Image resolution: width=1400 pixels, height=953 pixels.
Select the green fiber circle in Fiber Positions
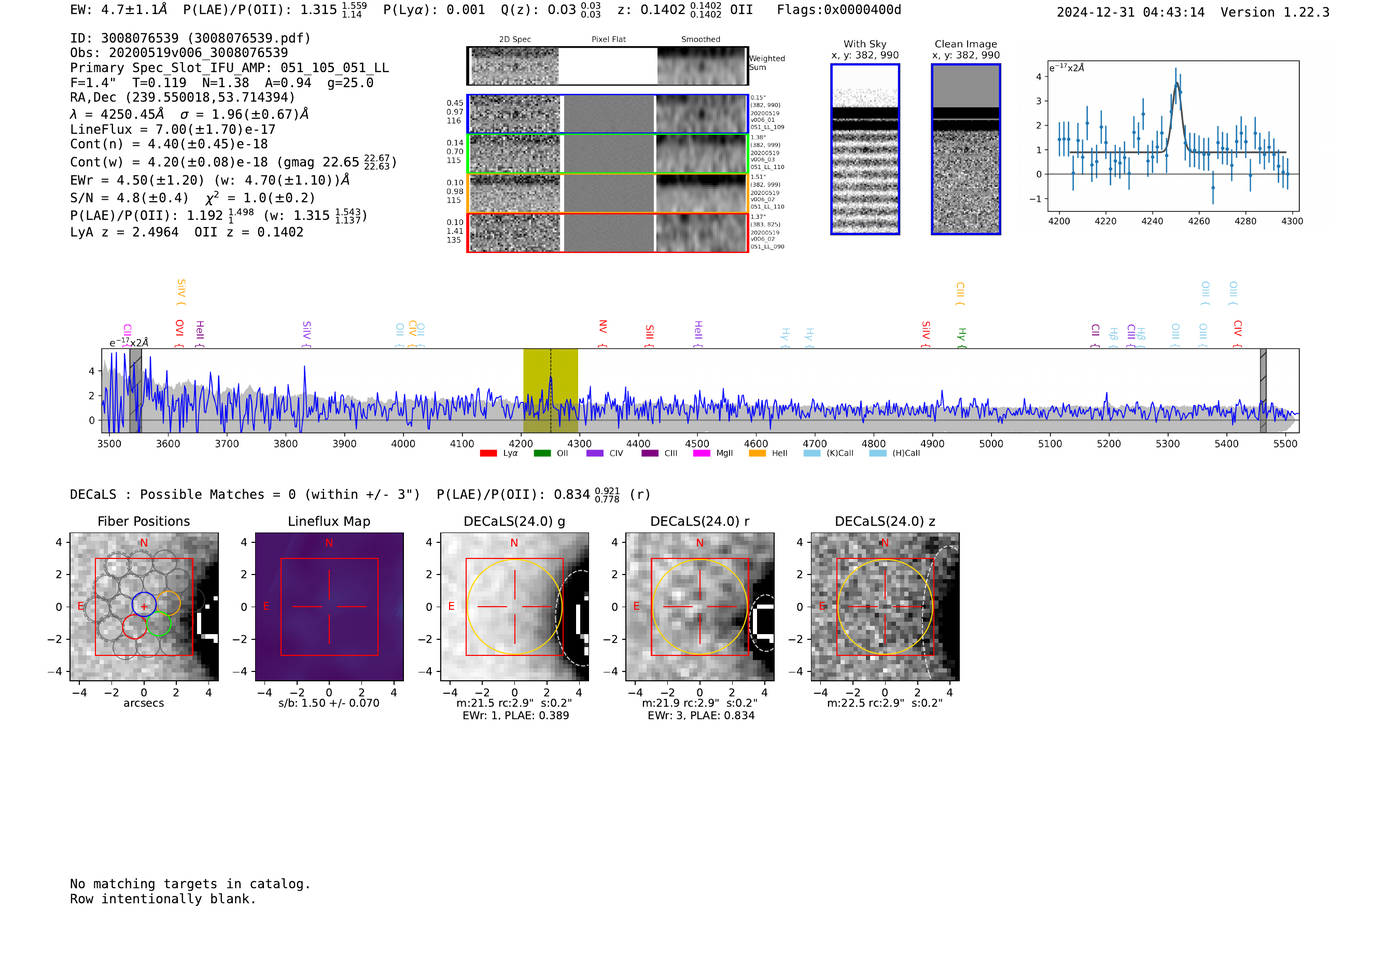[x=158, y=625]
